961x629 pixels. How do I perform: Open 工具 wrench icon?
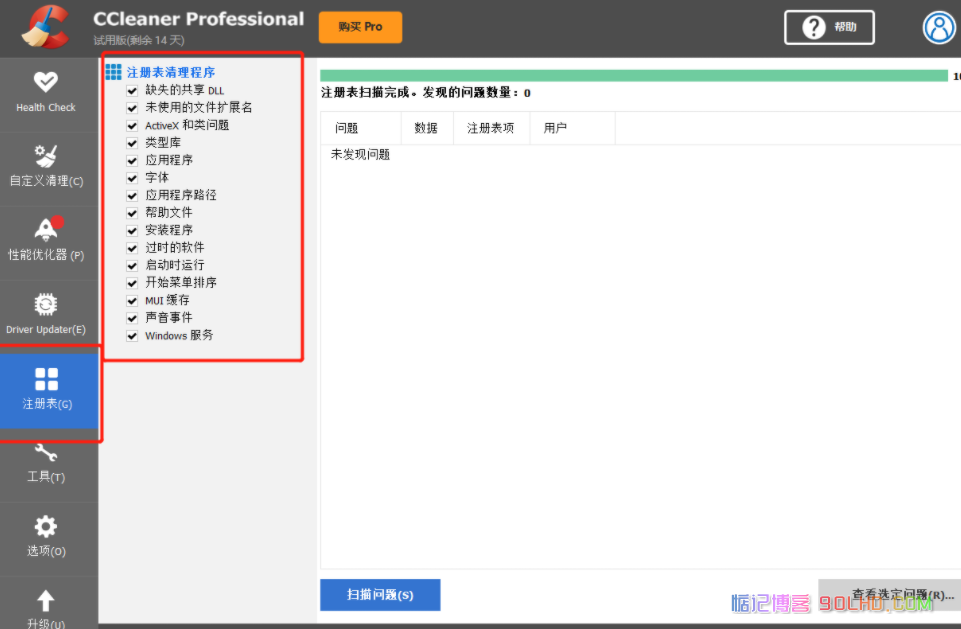(46, 453)
